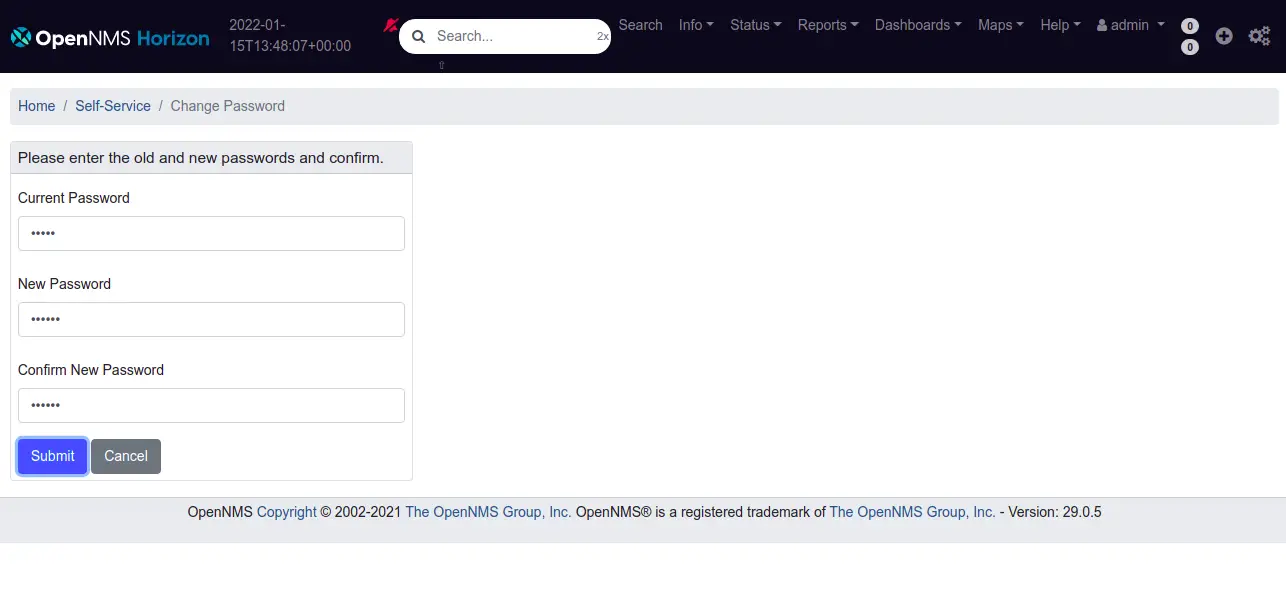Expand the Dashboards dropdown menu
This screenshot has height=606, width=1286.
(x=918, y=25)
